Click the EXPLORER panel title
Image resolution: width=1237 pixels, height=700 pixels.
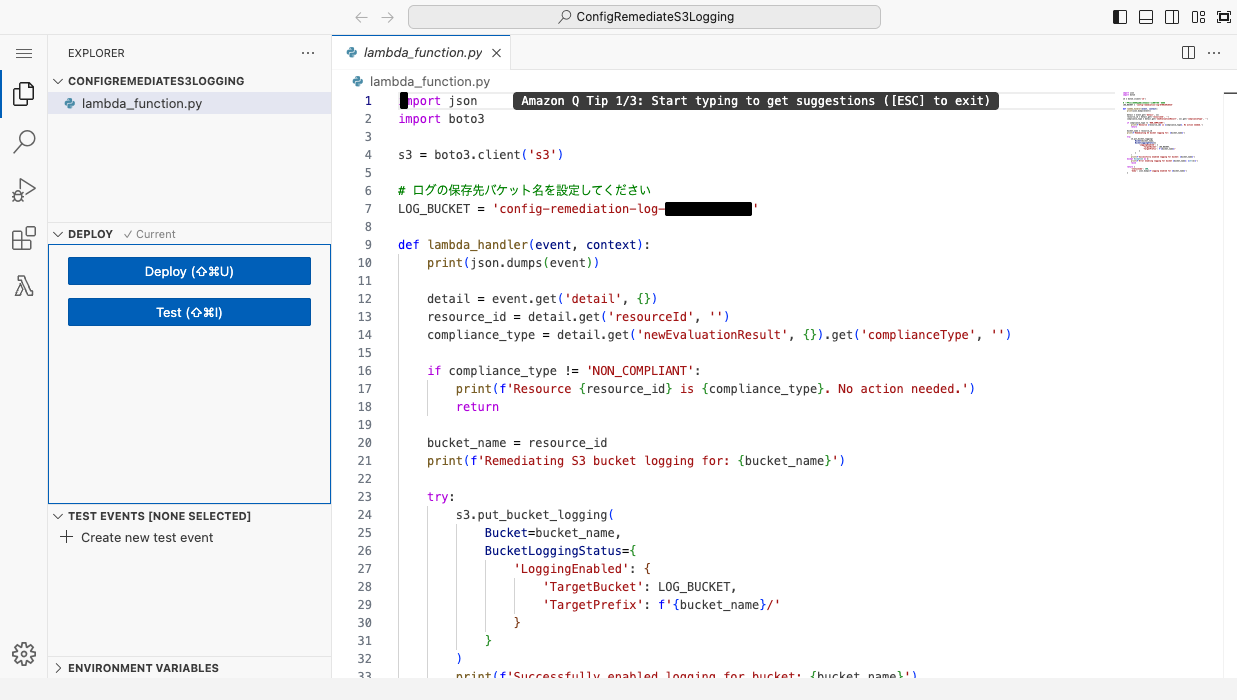pyautogui.click(x=96, y=53)
